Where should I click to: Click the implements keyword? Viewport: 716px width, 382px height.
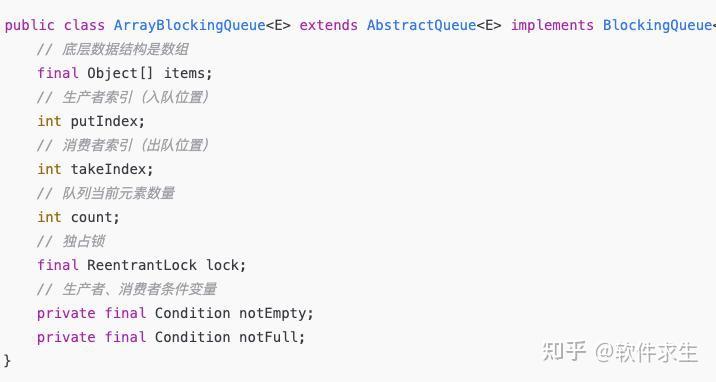(552, 25)
